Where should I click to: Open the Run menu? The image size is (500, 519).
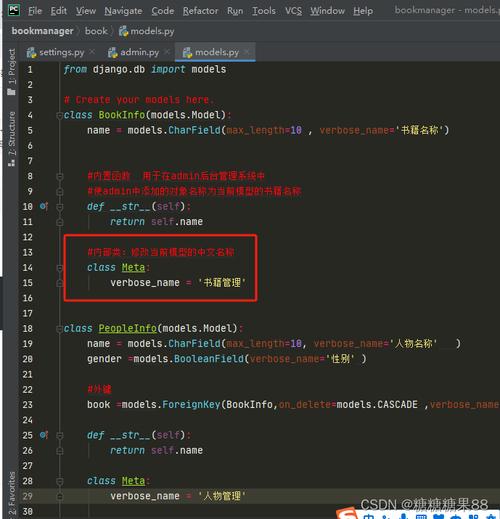(235, 11)
